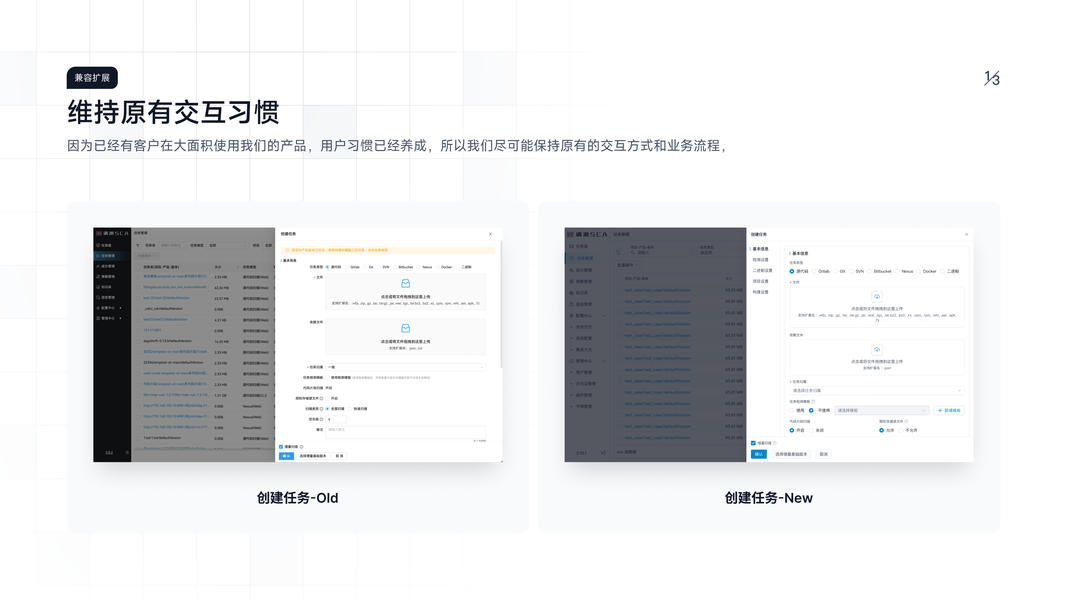Open the 批量操作 dropdown in New screenshot

(627, 265)
